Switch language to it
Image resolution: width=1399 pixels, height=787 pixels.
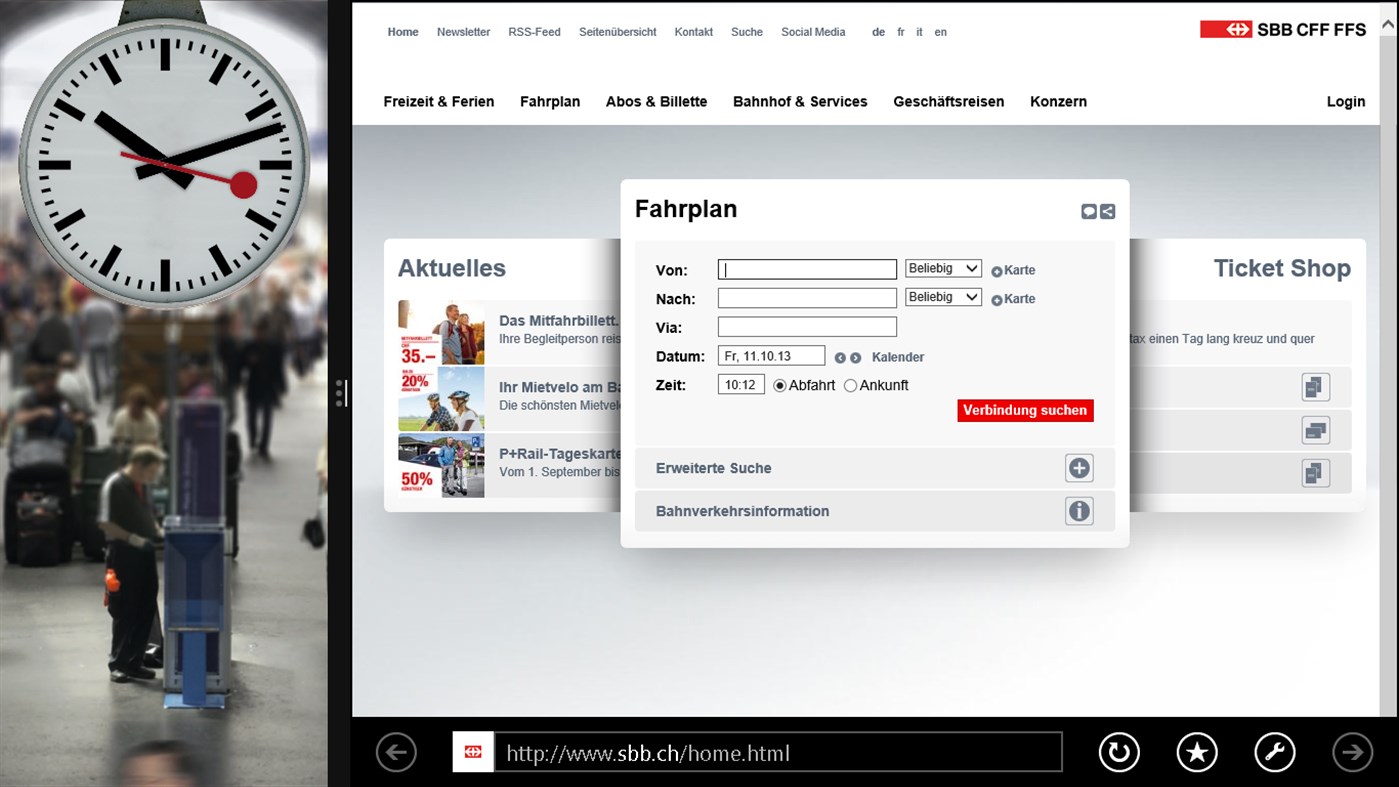point(919,32)
